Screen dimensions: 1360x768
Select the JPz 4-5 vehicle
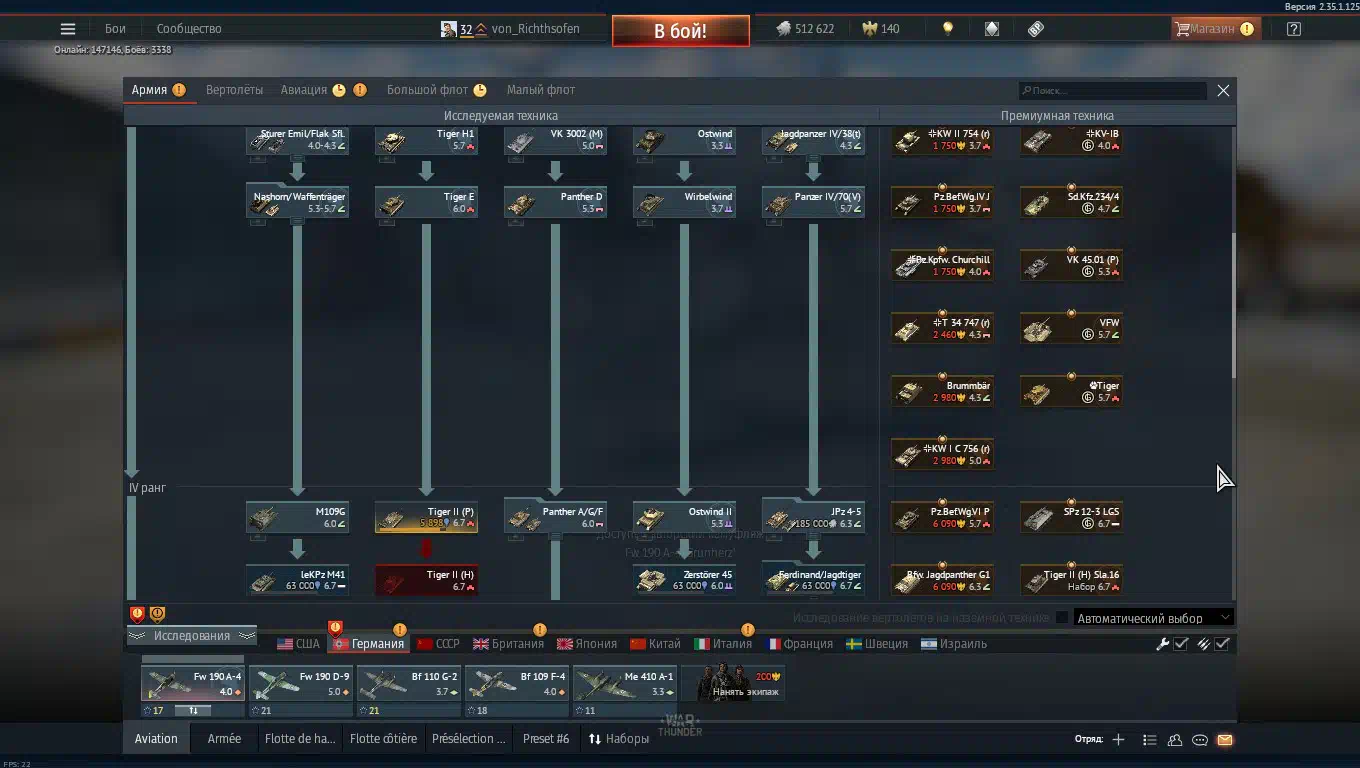pos(813,518)
